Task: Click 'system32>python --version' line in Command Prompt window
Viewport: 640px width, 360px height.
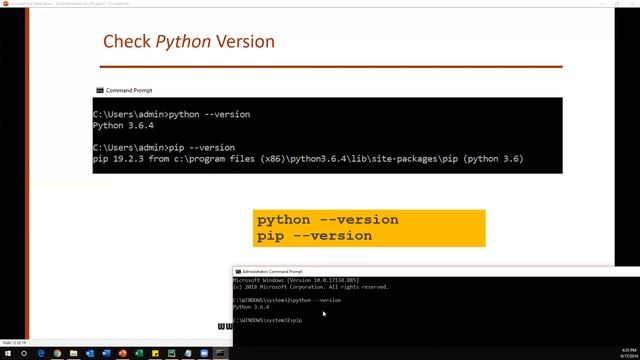Action: [x=287, y=300]
